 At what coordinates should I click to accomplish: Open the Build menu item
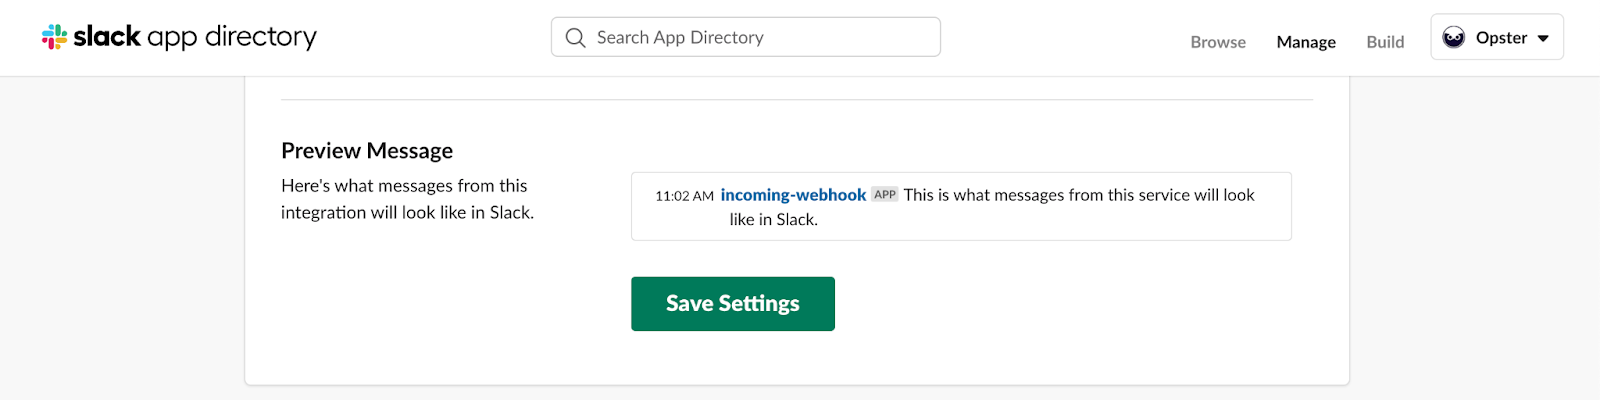(1385, 42)
